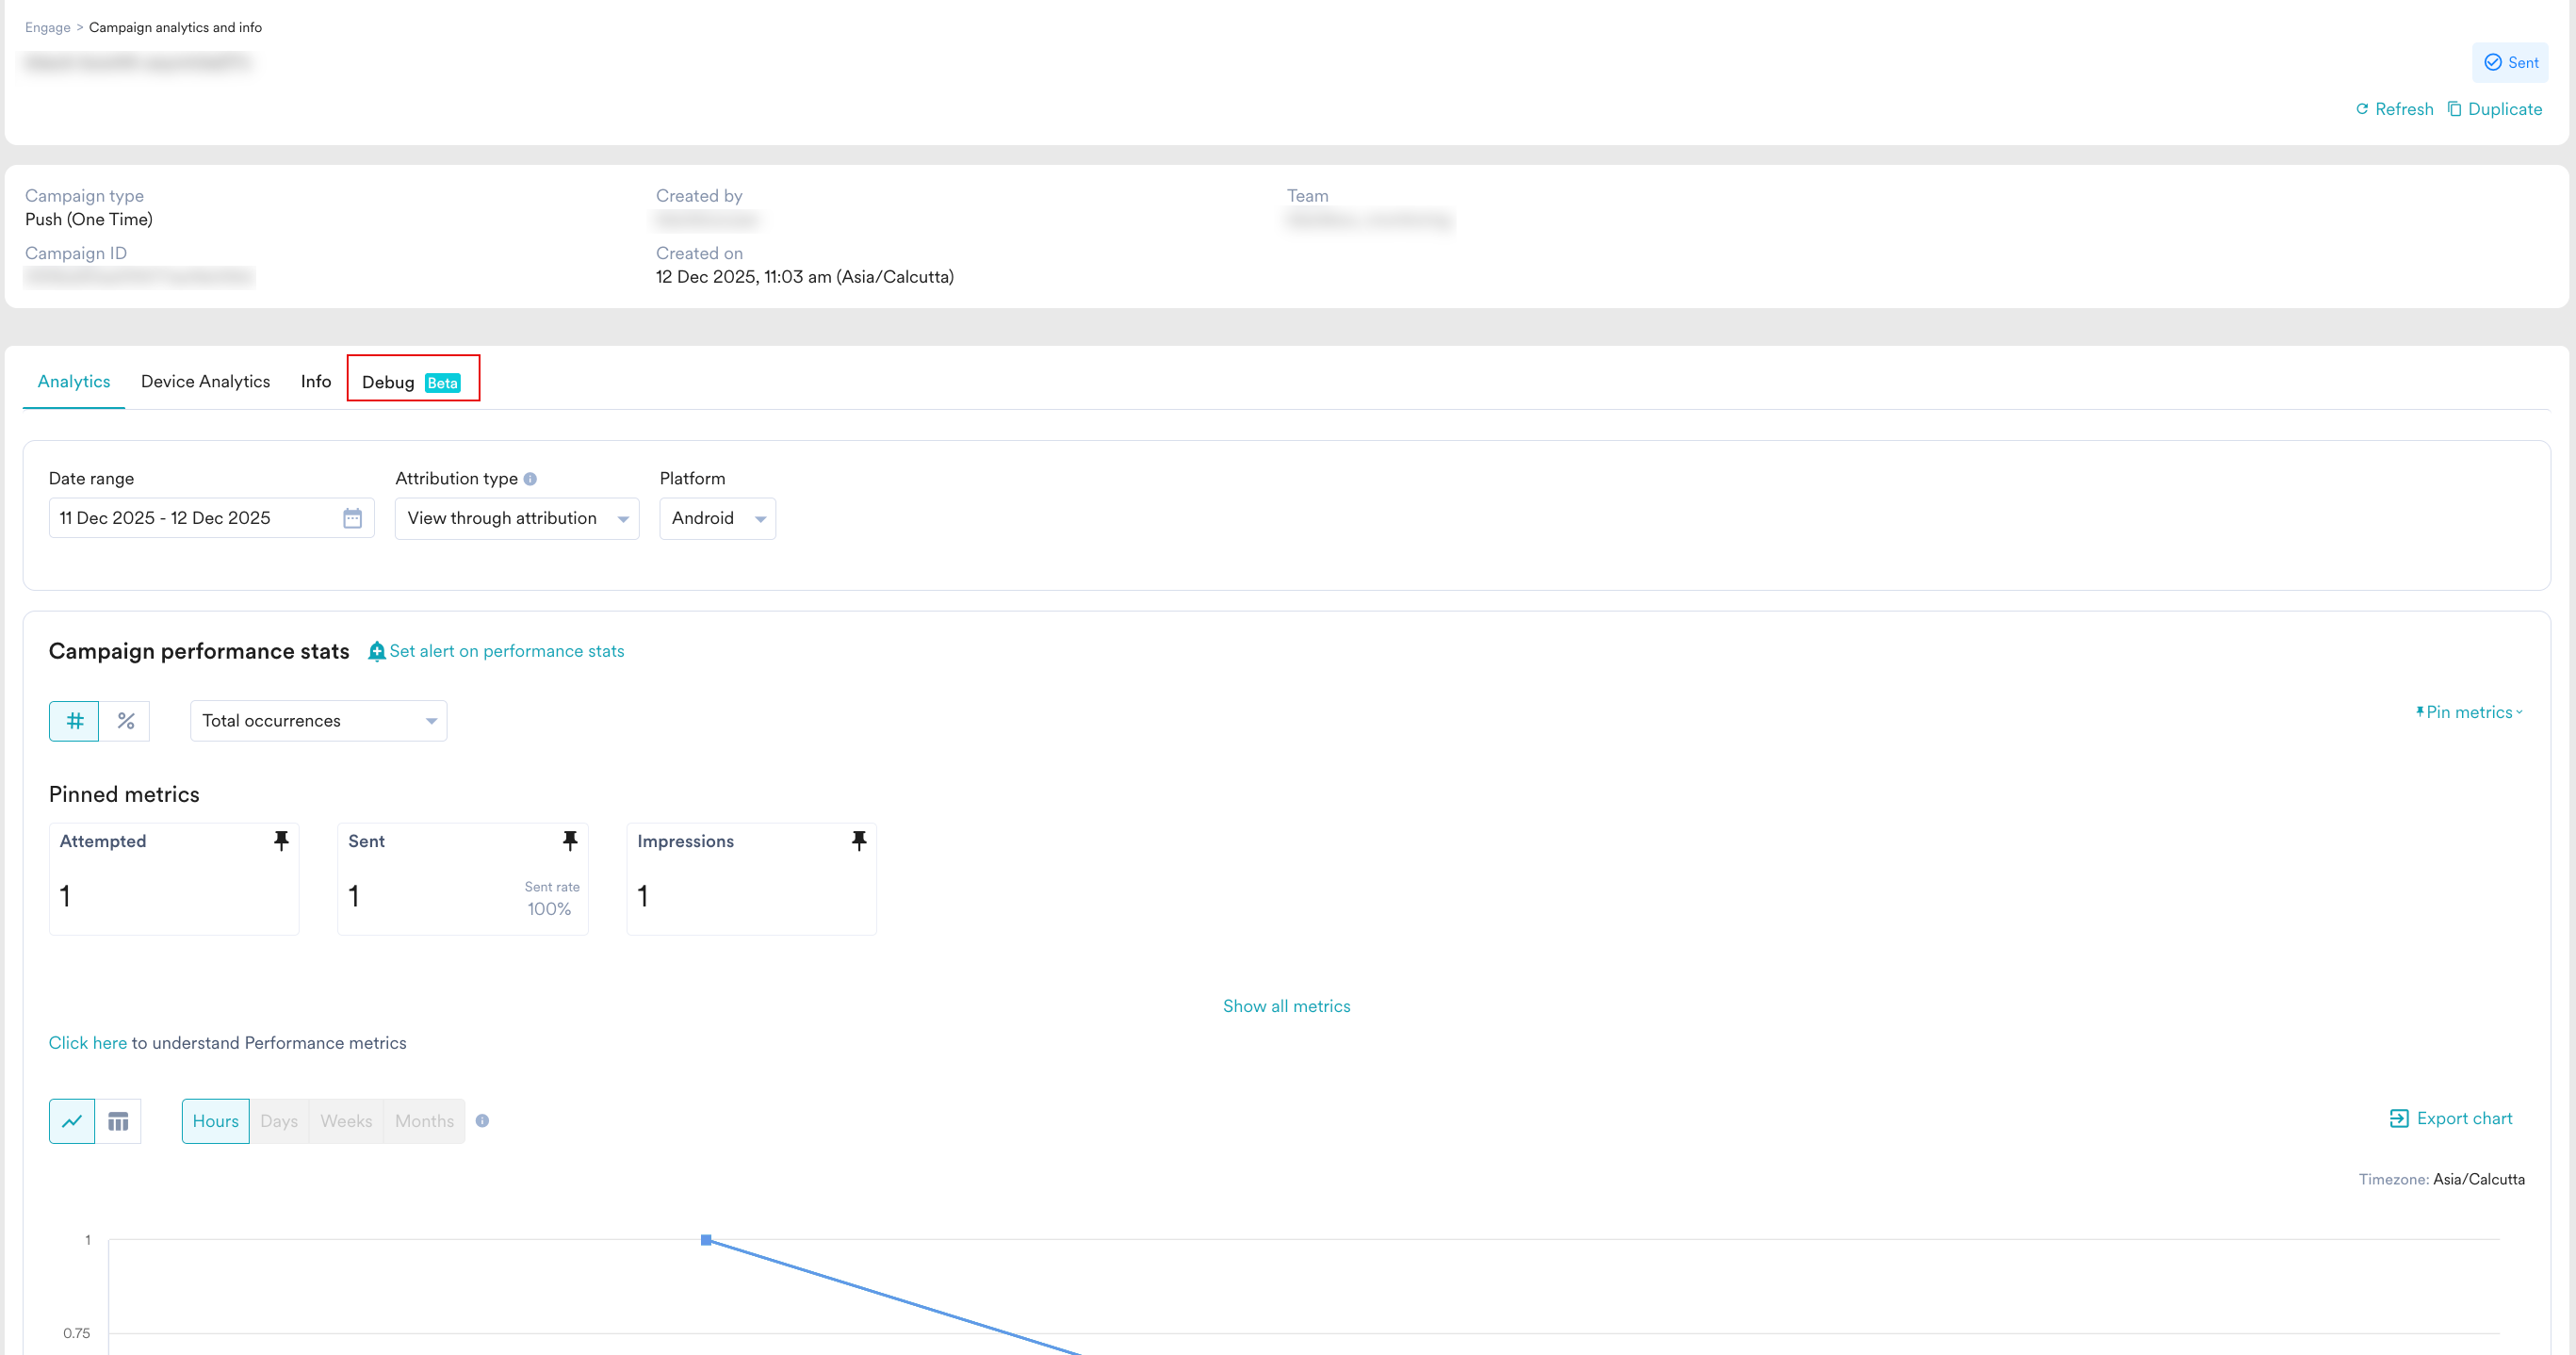Unpin the Impressions metric pin icon

coord(858,841)
